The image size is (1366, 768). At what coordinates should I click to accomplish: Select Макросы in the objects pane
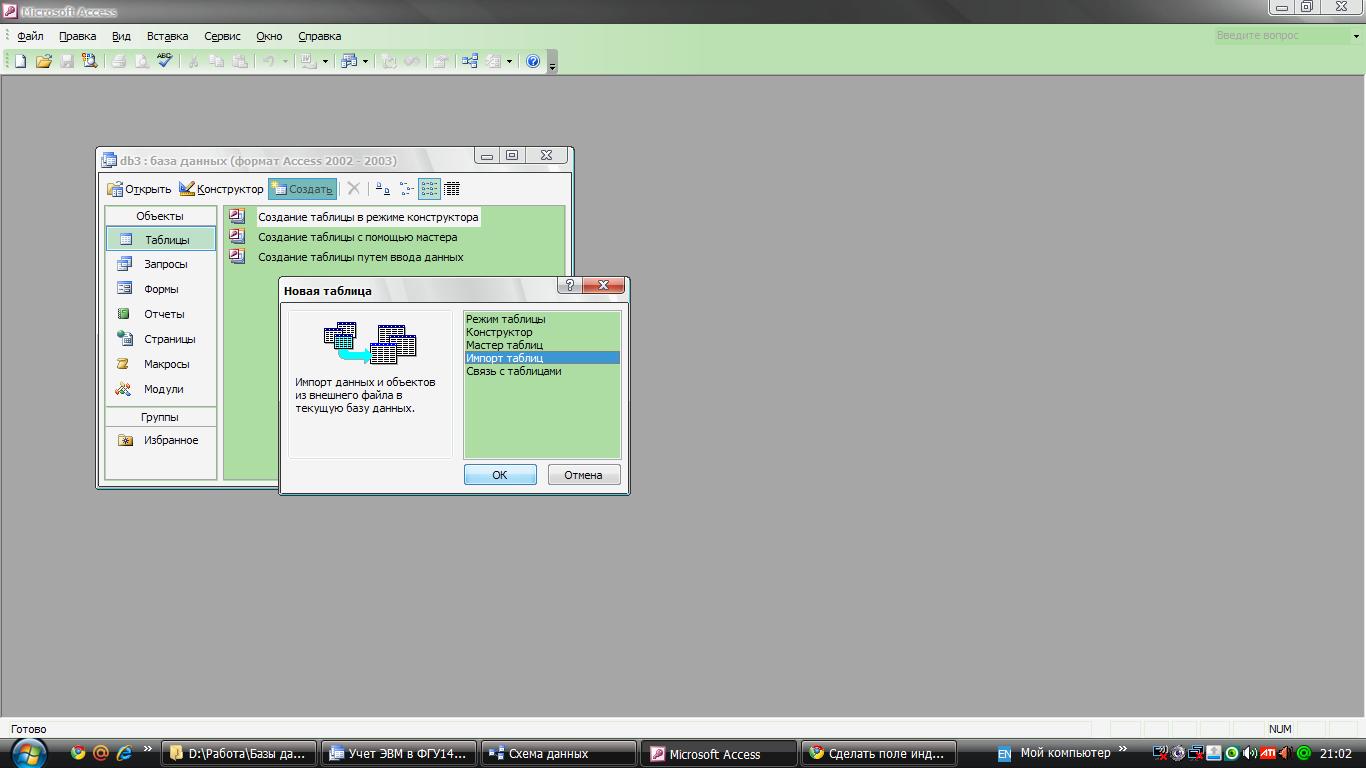pos(160,364)
